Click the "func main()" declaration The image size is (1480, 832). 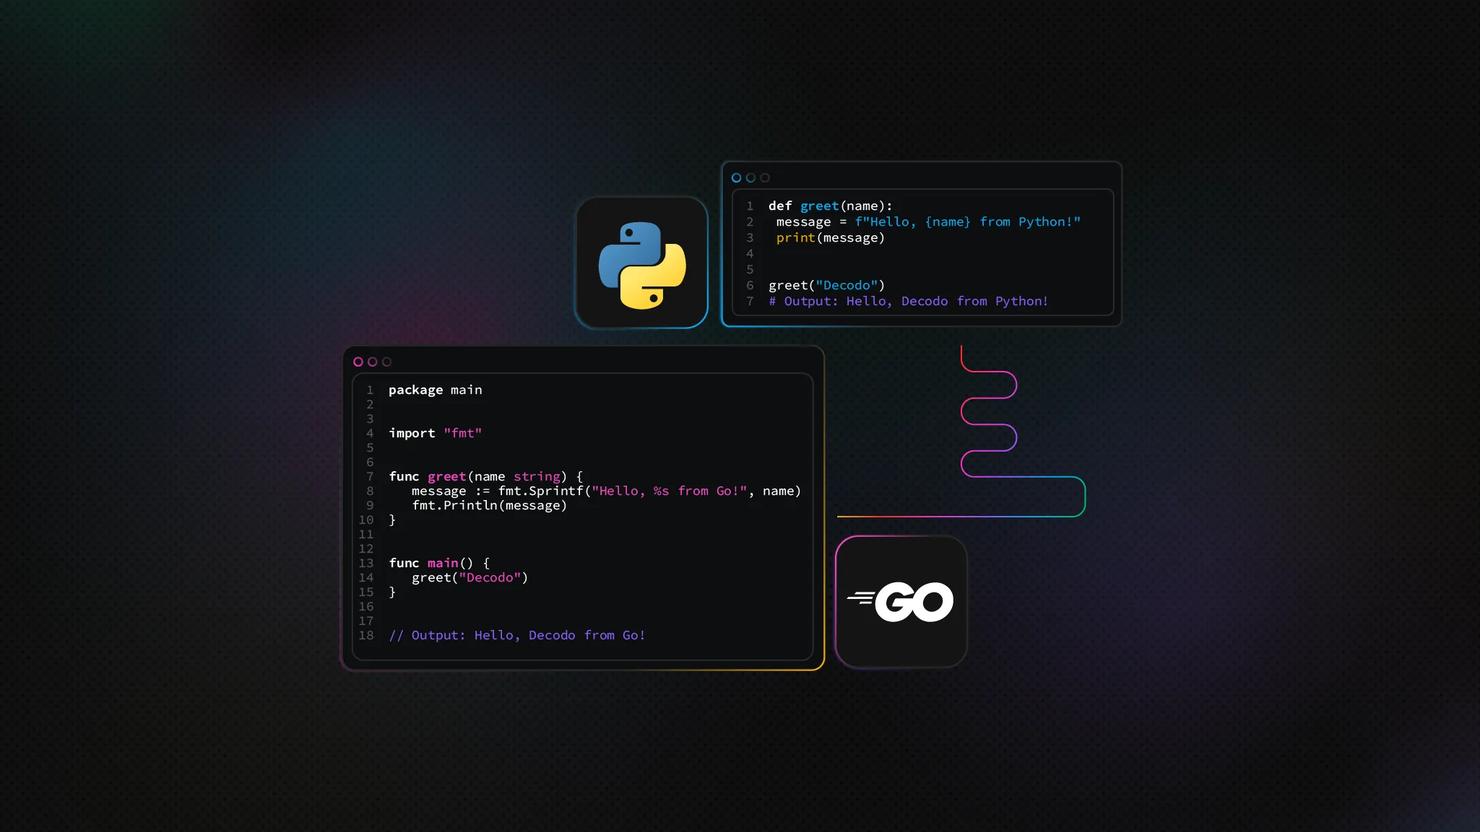click(439, 563)
